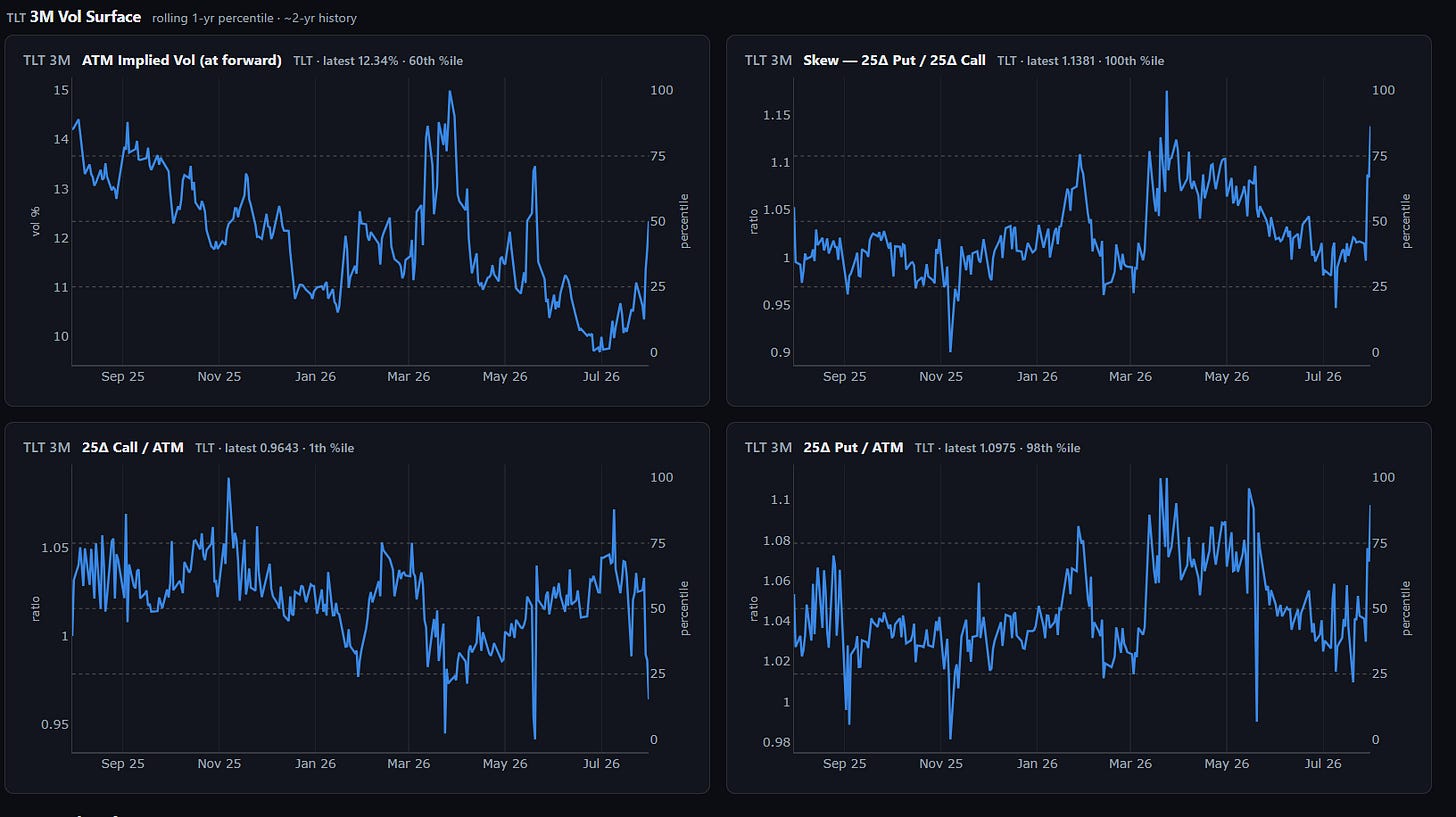
Task: Select the "25Δ Put / ATM" chart title
Action: click(x=853, y=447)
